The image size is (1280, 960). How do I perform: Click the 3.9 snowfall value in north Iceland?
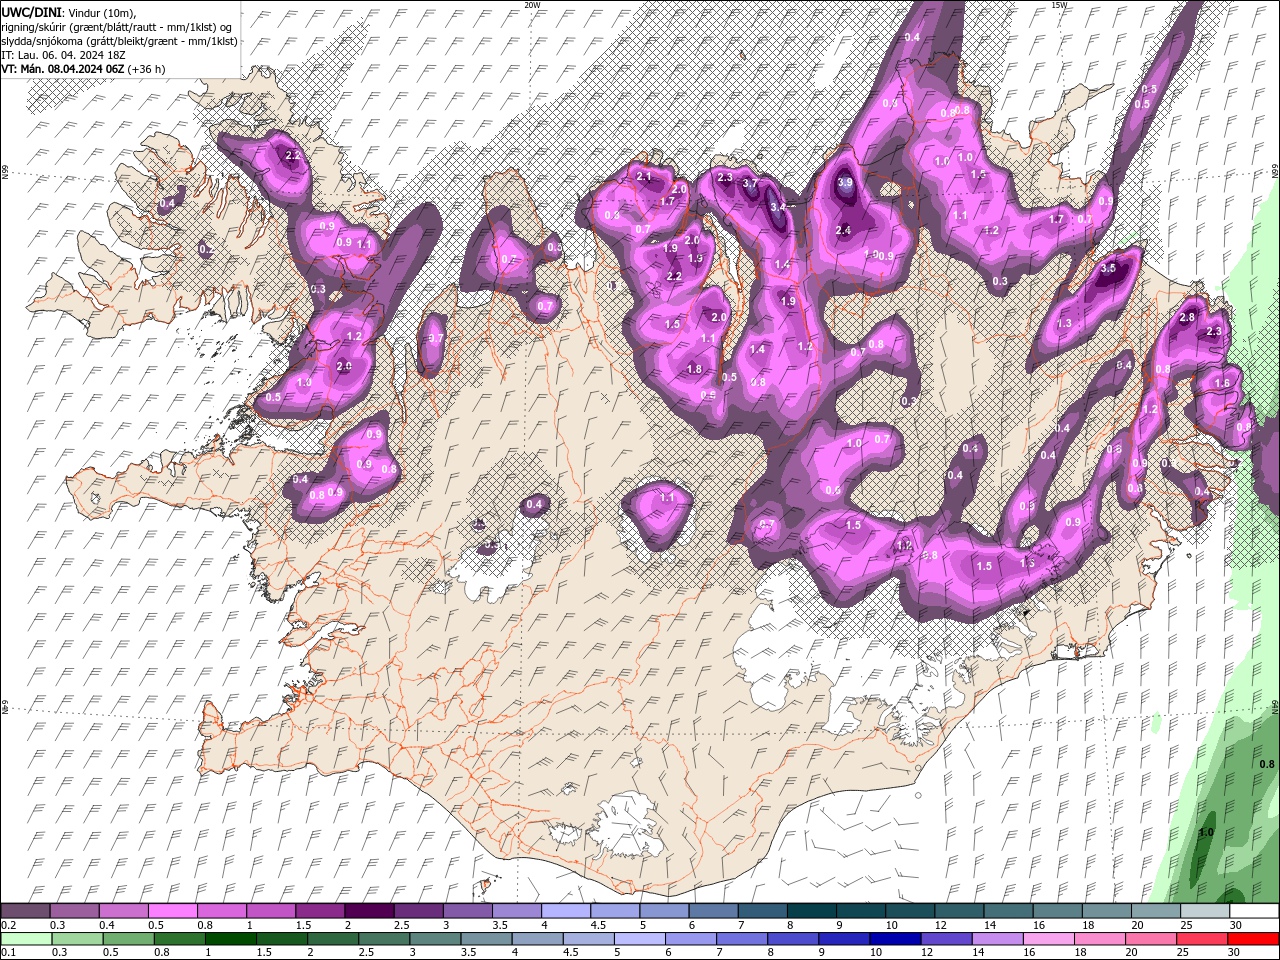pyautogui.click(x=845, y=183)
